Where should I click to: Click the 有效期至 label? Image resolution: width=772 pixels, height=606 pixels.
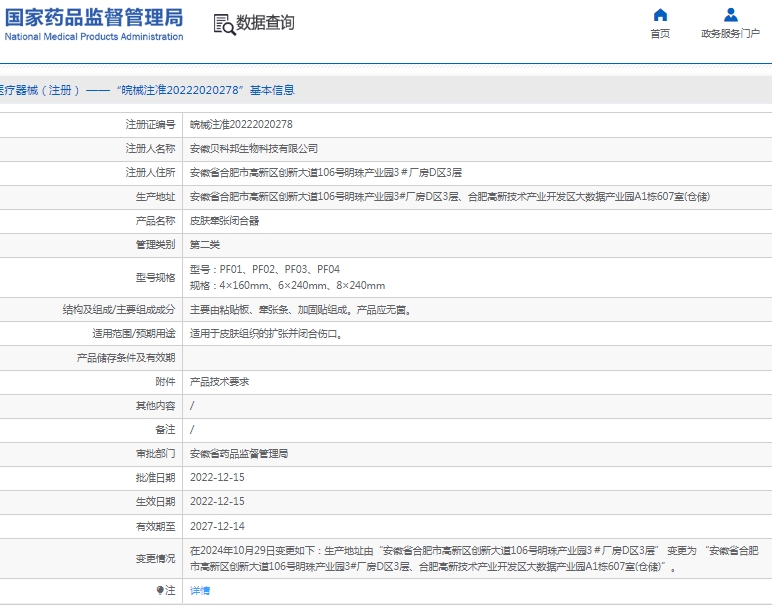(156, 526)
